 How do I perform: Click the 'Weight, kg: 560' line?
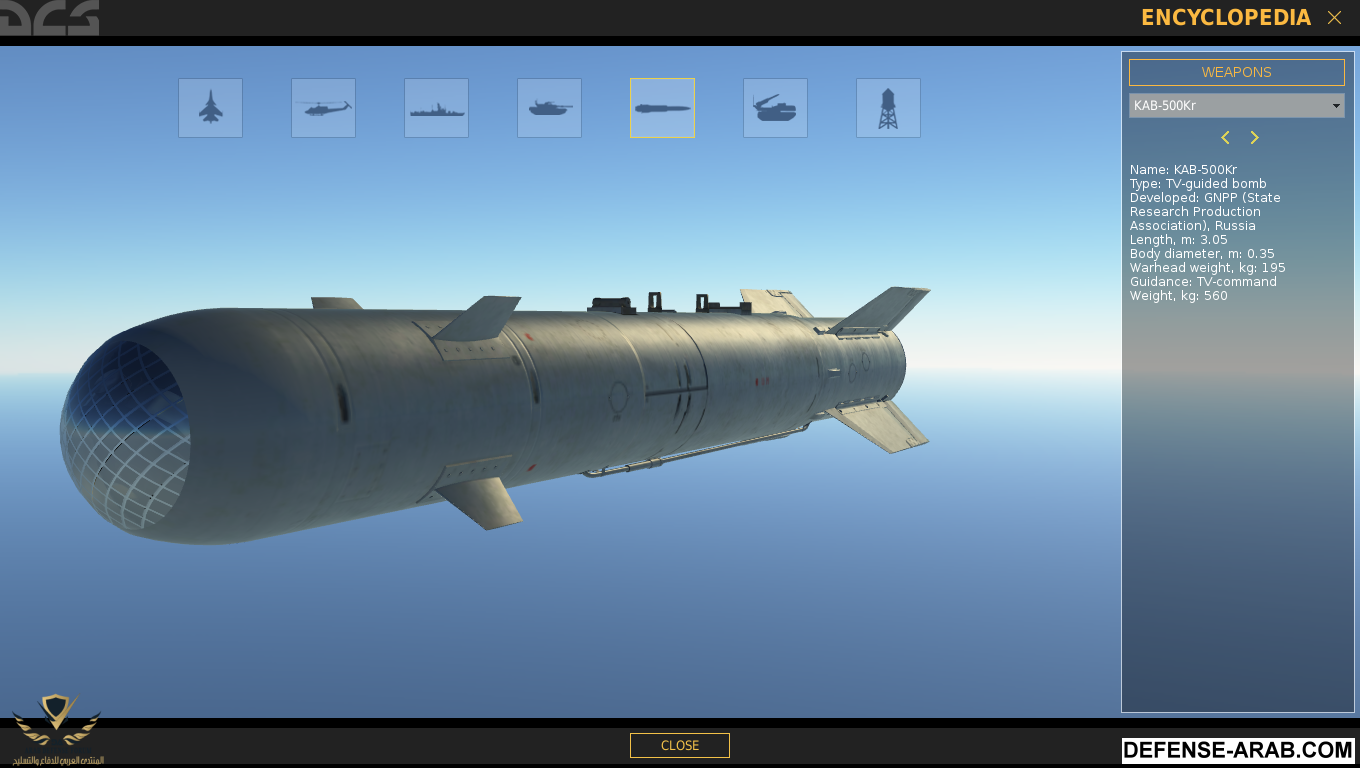click(x=1179, y=296)
